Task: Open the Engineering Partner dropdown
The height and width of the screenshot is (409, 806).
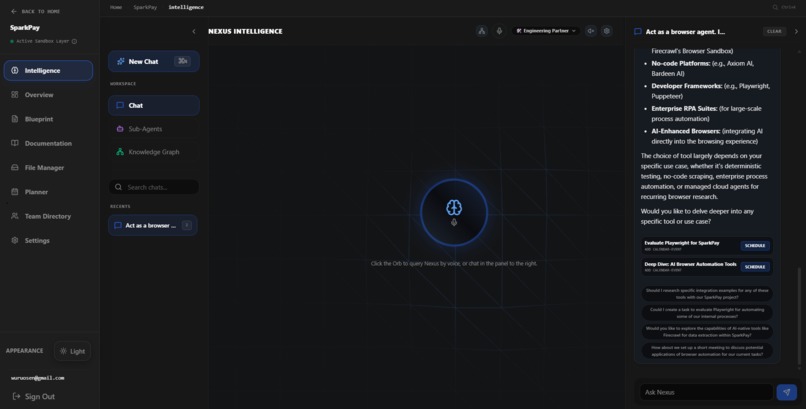Action: (546, 31)
